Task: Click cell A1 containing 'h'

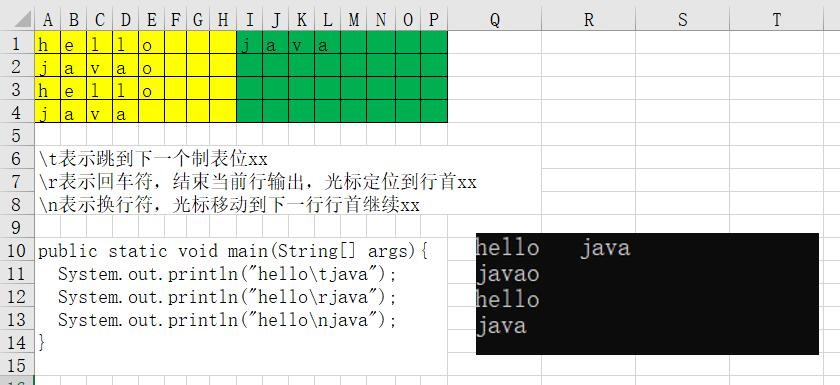Action: point(48,42)
